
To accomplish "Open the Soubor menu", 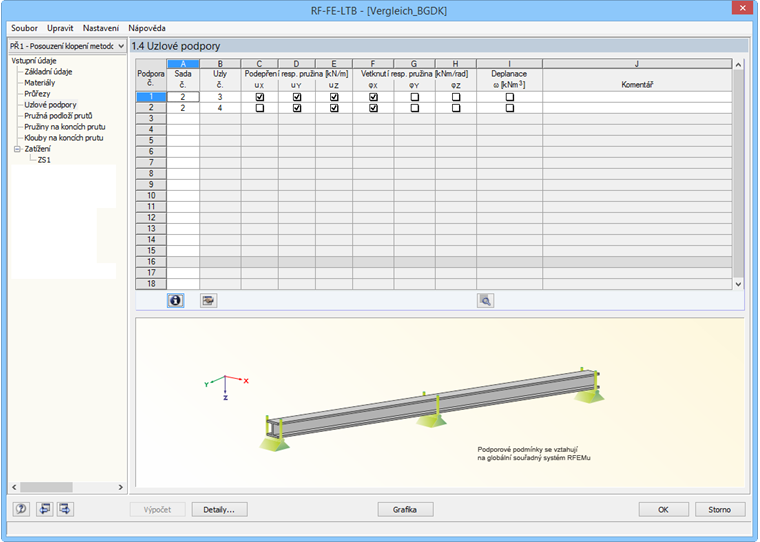I will point(24,28).
